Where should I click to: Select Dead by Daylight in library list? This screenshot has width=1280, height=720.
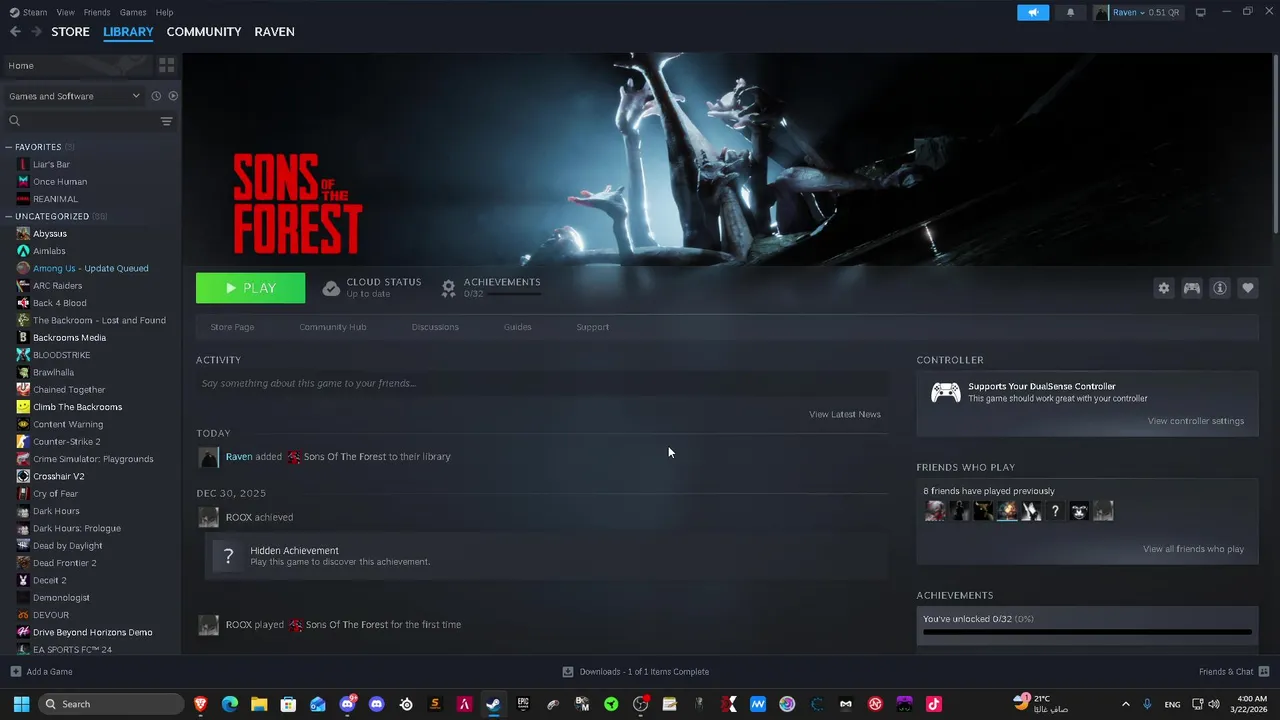pos(67,546)
